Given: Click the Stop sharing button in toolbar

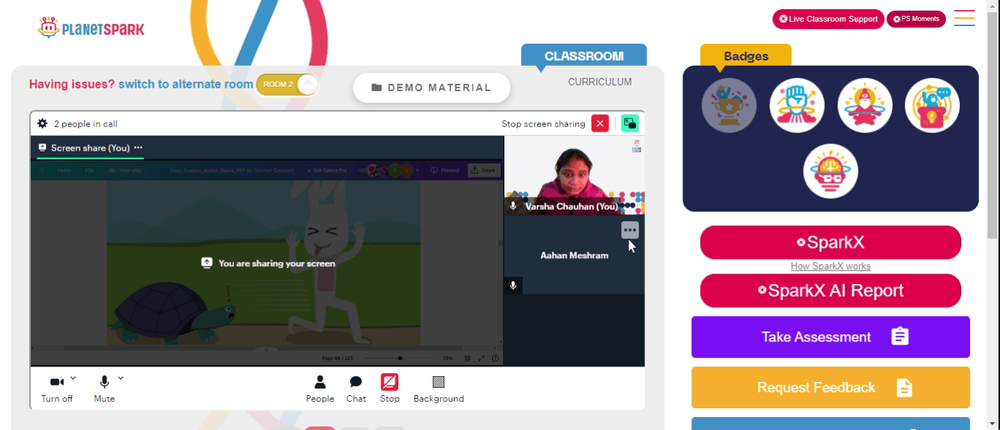Looking at the screenshot, I should point(390,389).
